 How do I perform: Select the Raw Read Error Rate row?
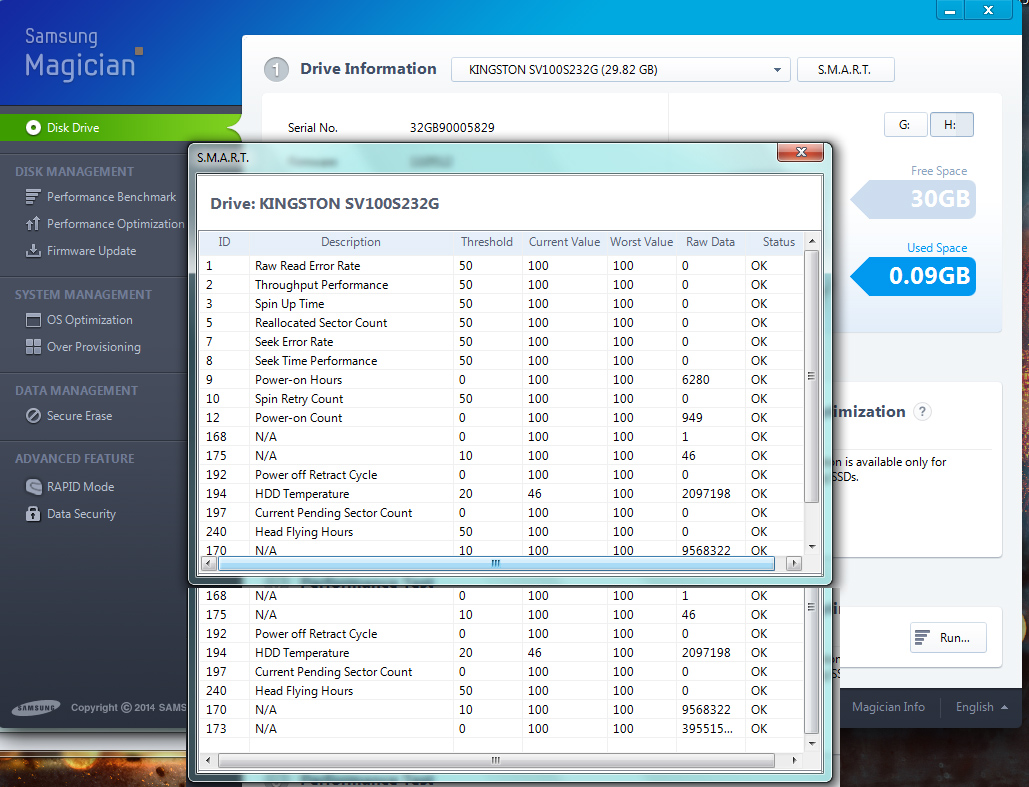[501, 266]
